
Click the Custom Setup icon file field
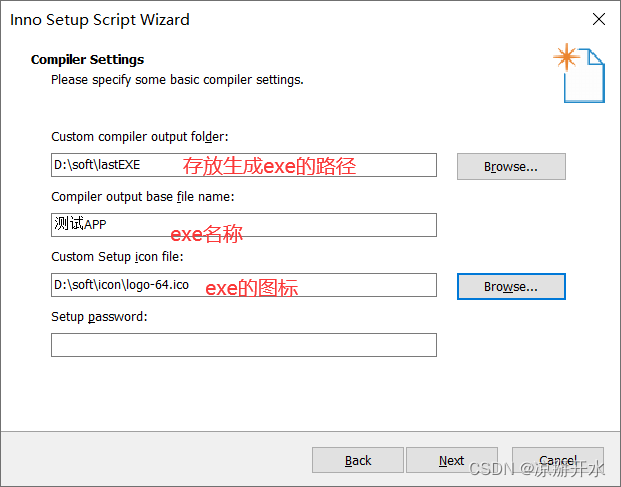(244, 285)
